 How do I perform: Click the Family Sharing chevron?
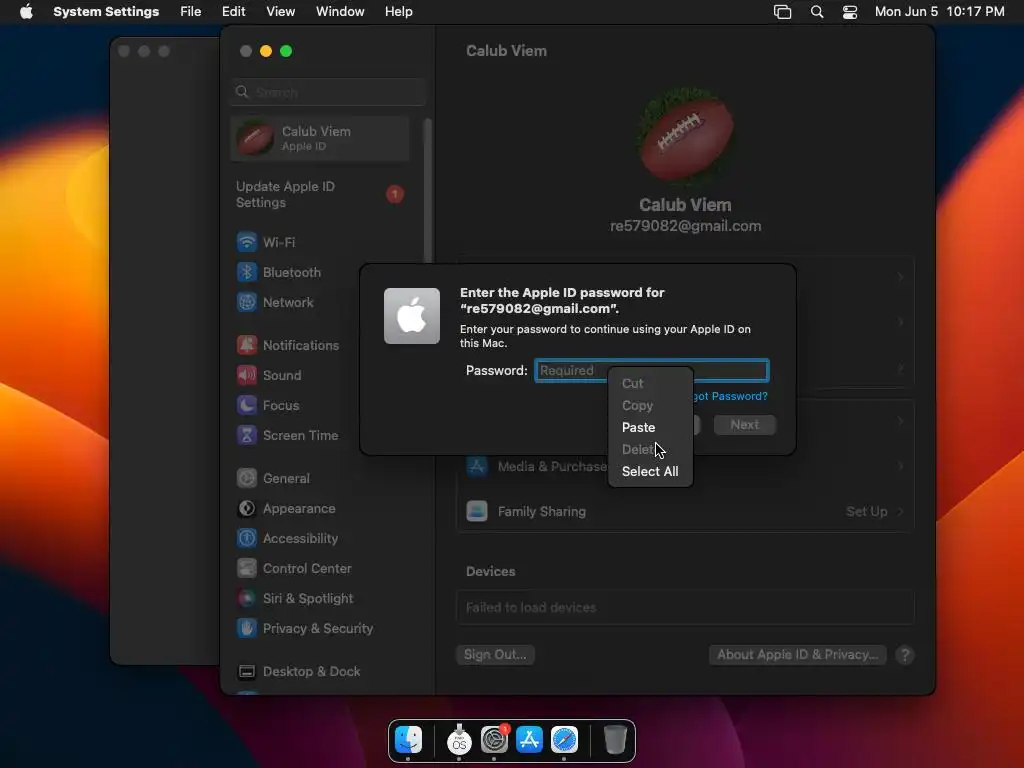click(x=900, y=511)
